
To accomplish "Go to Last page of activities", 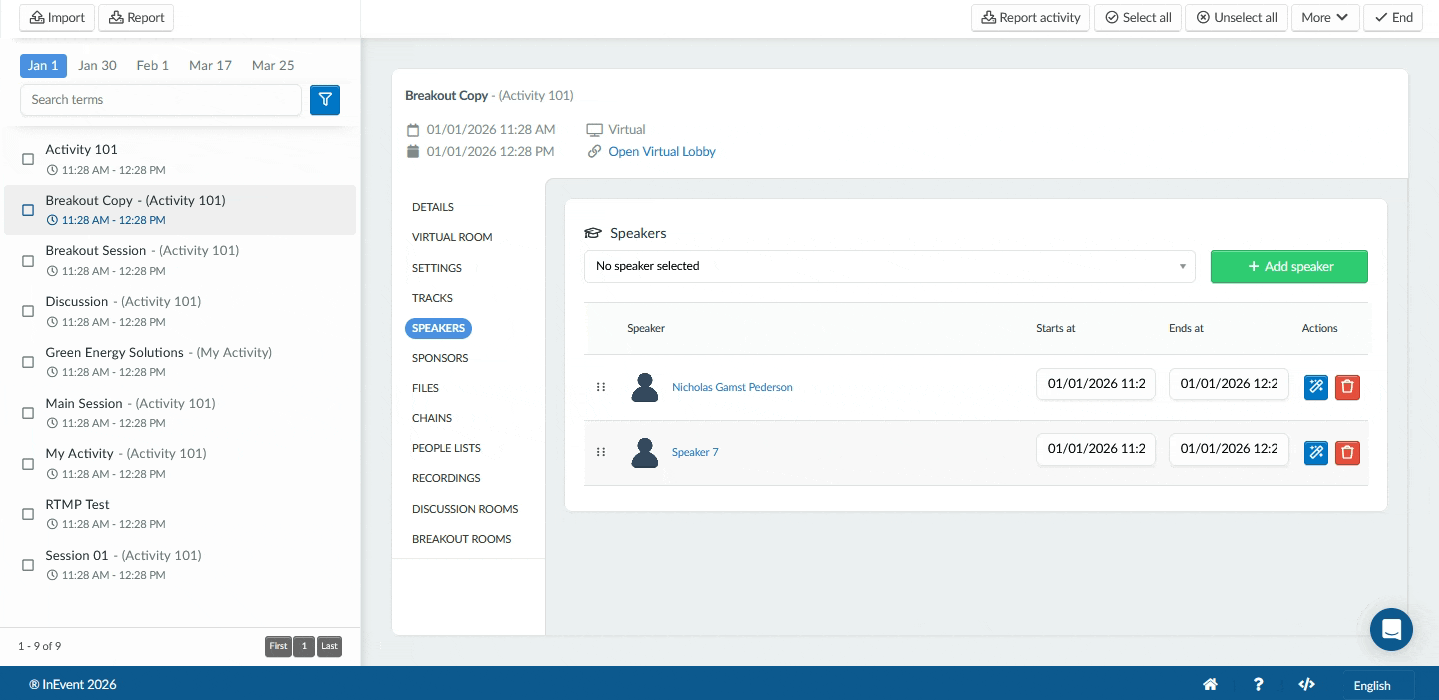I will point(329,646).
